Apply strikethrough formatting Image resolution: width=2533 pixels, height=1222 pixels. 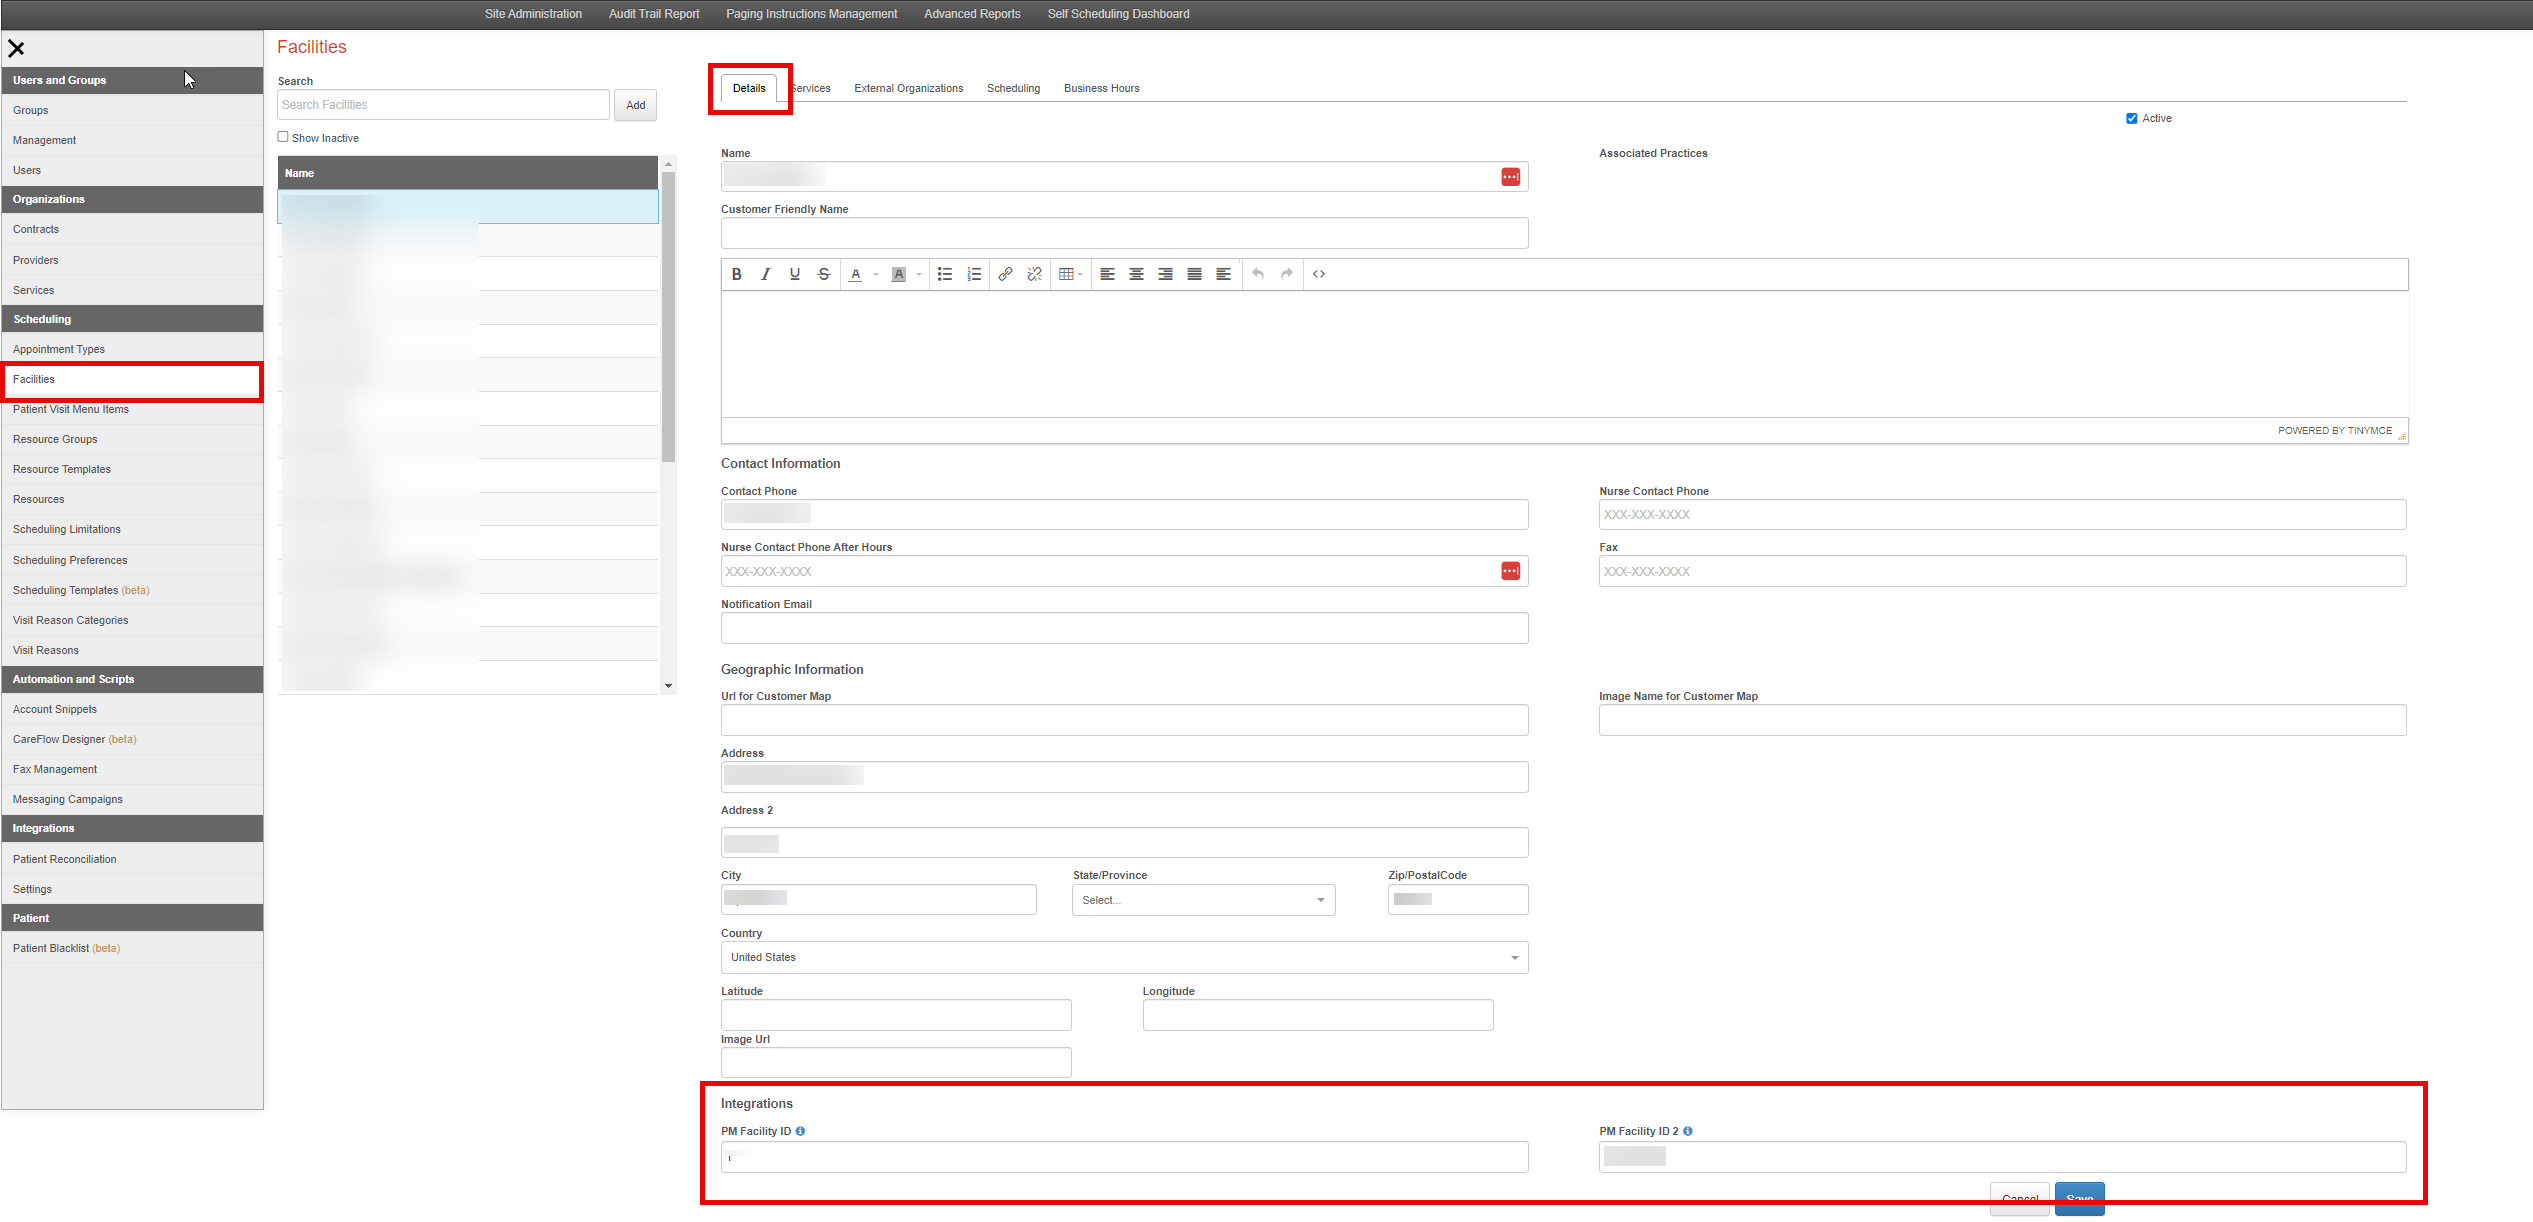[823, 274]
